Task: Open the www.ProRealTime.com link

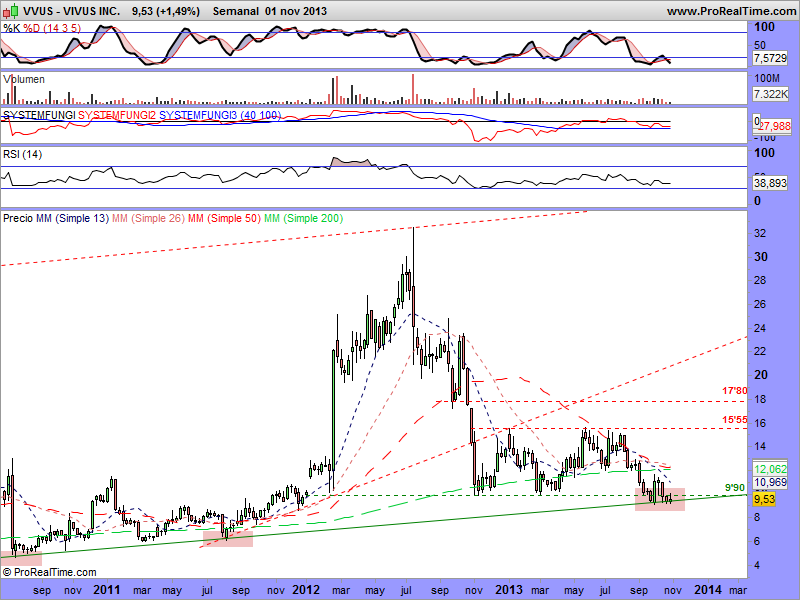Action: (731, 11)
